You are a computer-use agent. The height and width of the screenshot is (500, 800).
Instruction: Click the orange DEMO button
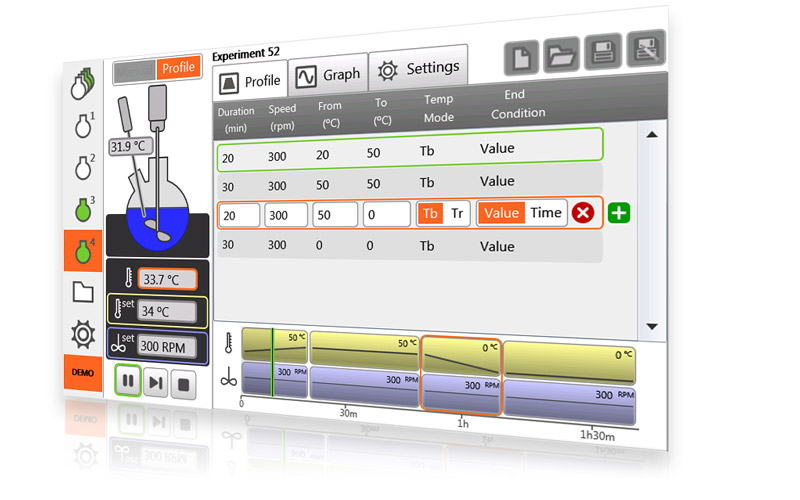click(83, 372)
